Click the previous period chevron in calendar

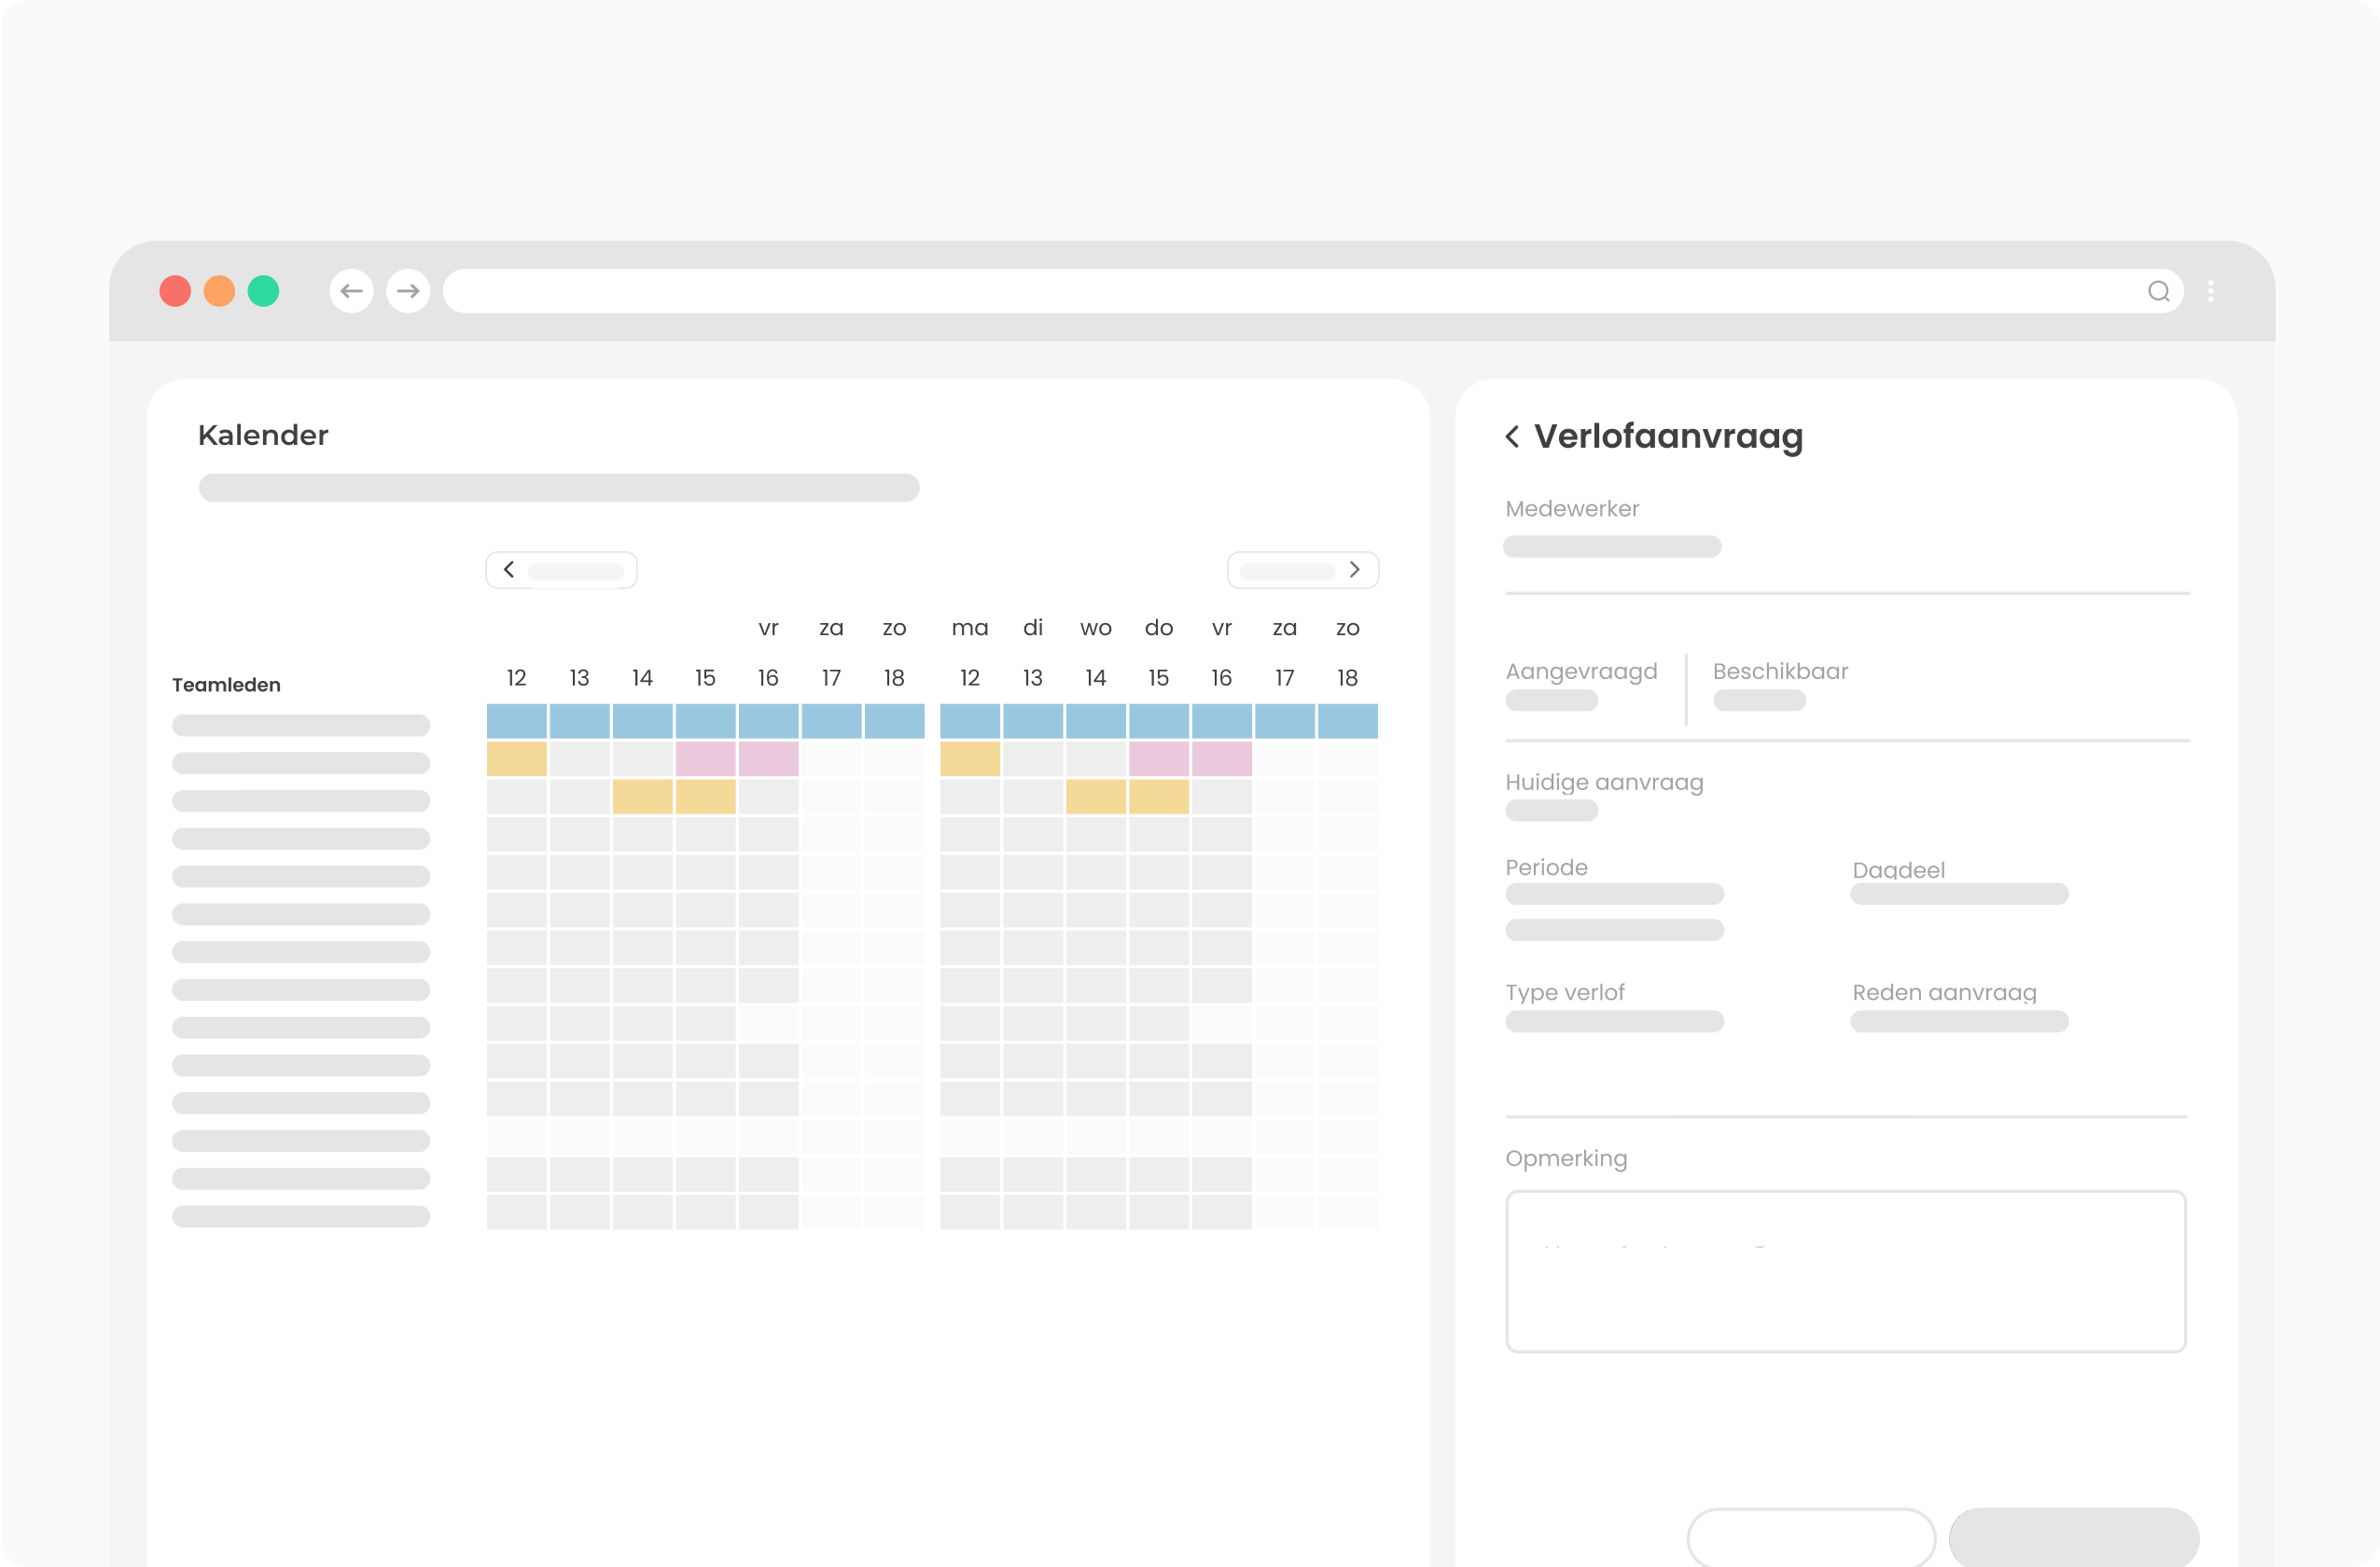coord(509,569)
